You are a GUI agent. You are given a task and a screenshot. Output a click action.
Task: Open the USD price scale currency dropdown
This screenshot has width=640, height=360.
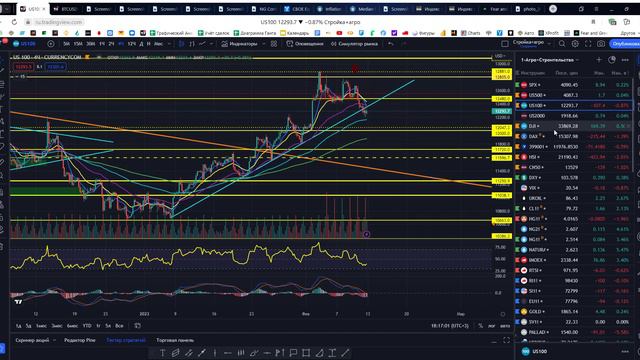pyautogui.click(x=500, y=56)
